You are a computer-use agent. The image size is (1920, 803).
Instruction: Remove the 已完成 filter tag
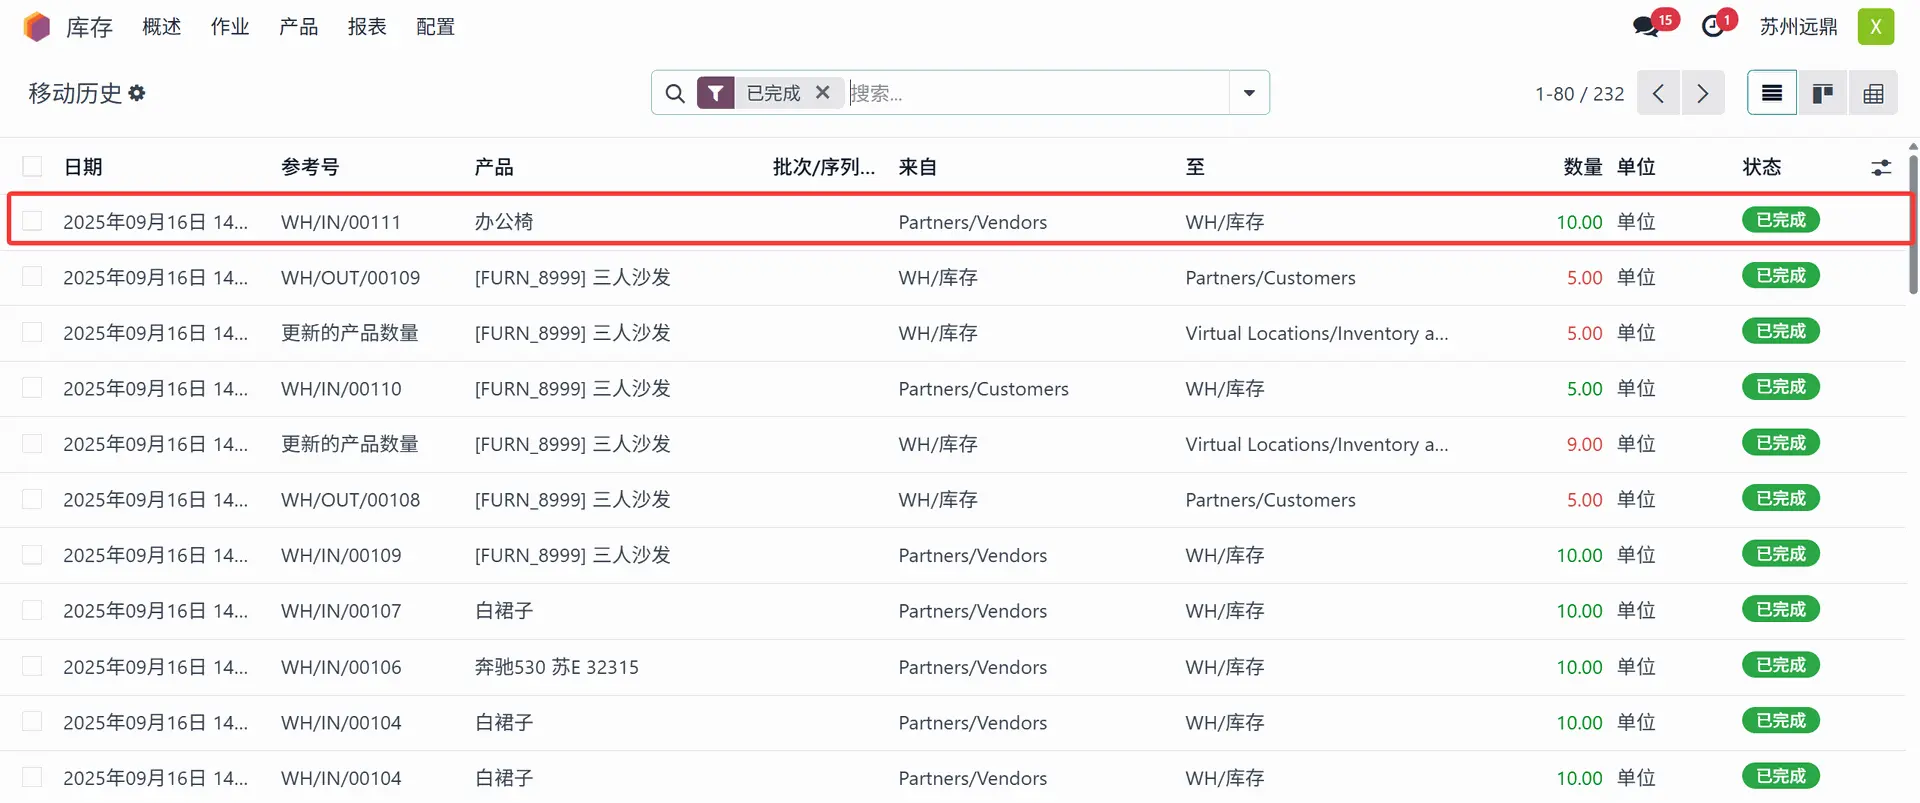(x=823, y=92)
